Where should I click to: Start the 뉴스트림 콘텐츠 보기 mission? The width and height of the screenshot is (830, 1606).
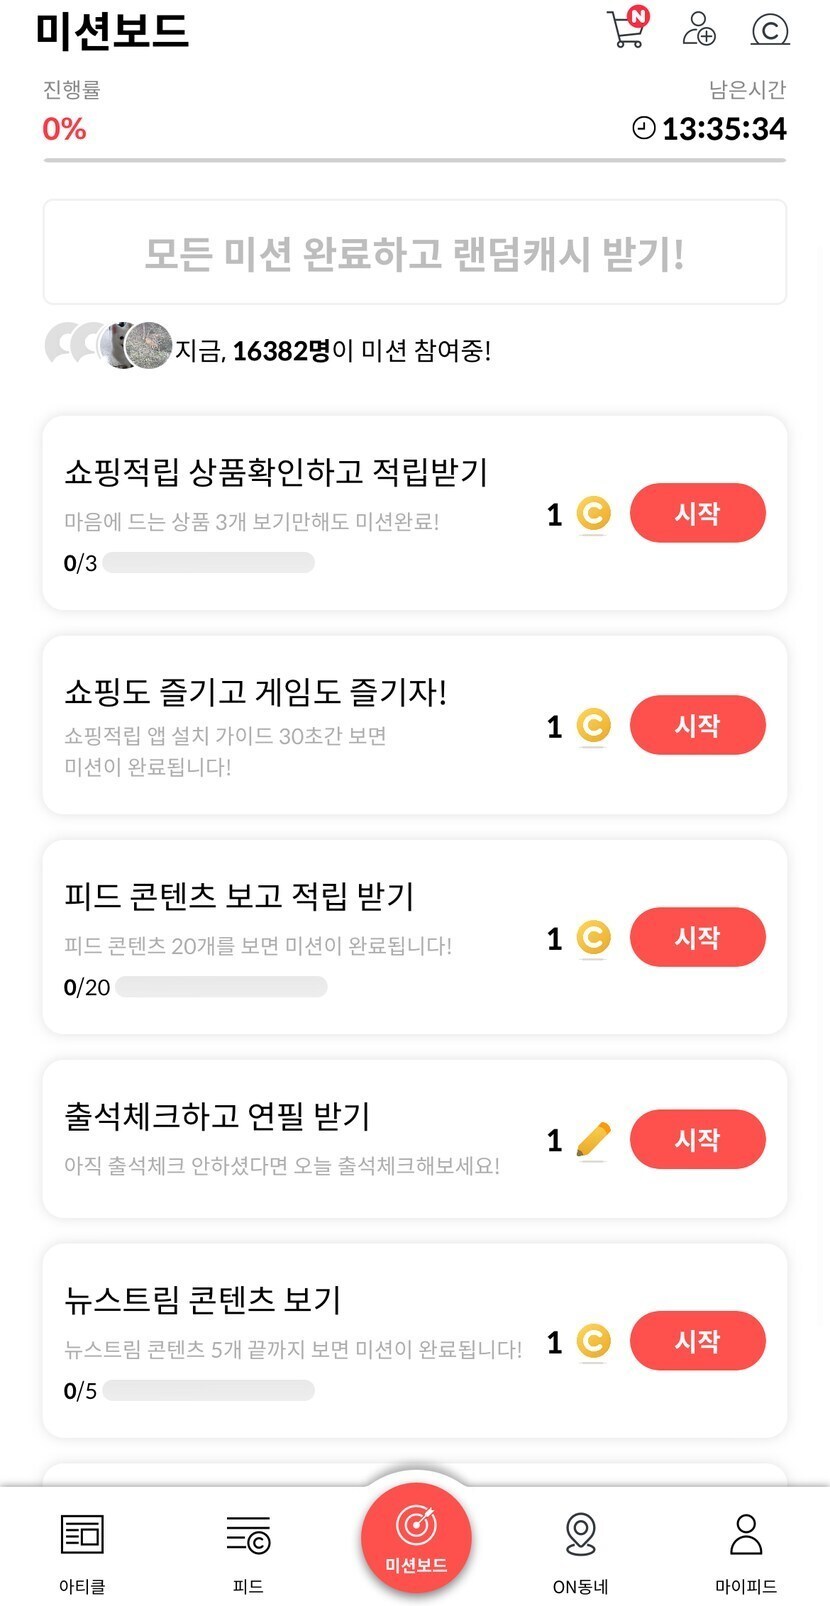click(697, 1341)
